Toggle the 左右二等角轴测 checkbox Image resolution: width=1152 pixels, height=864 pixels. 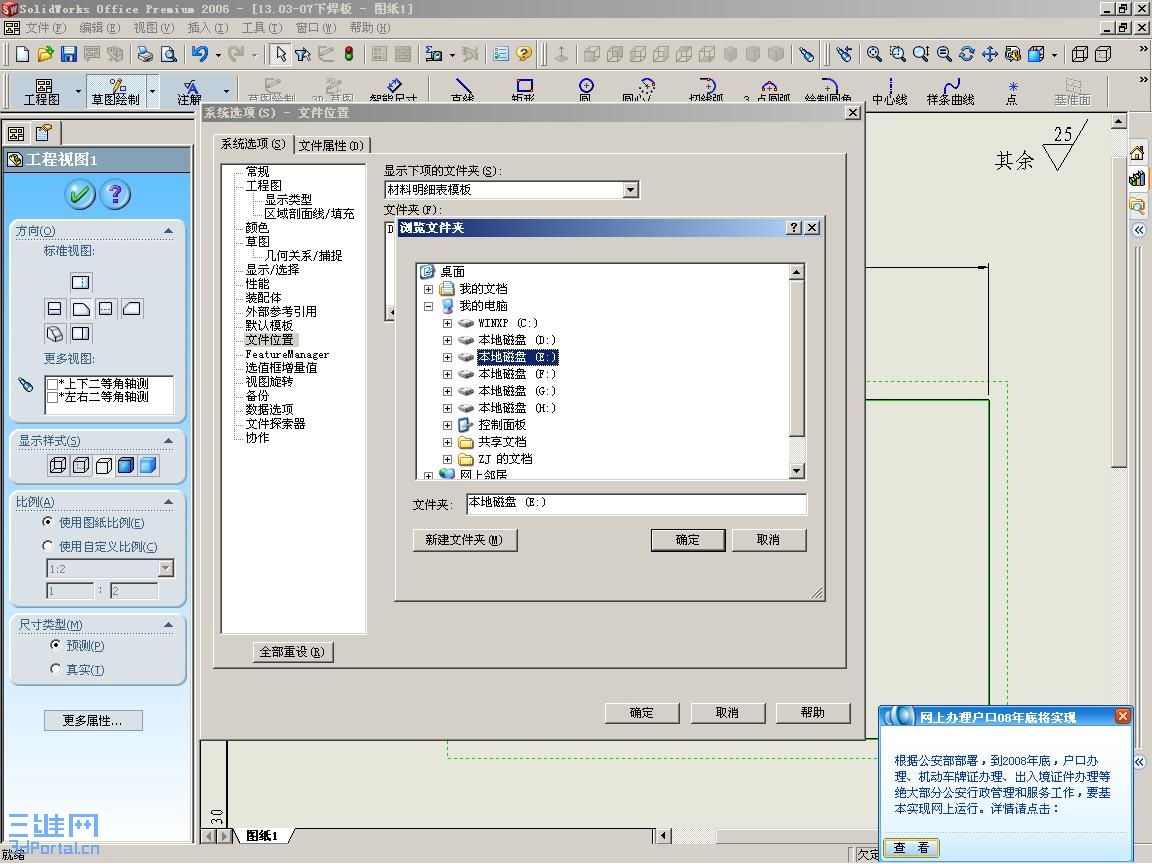click(x=52, y=397)
